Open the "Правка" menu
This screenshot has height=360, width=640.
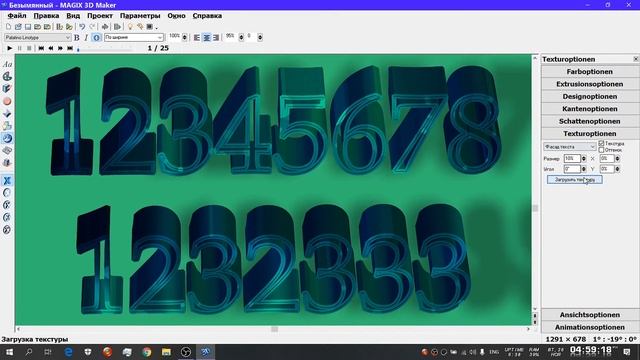[x=46, y=16]
